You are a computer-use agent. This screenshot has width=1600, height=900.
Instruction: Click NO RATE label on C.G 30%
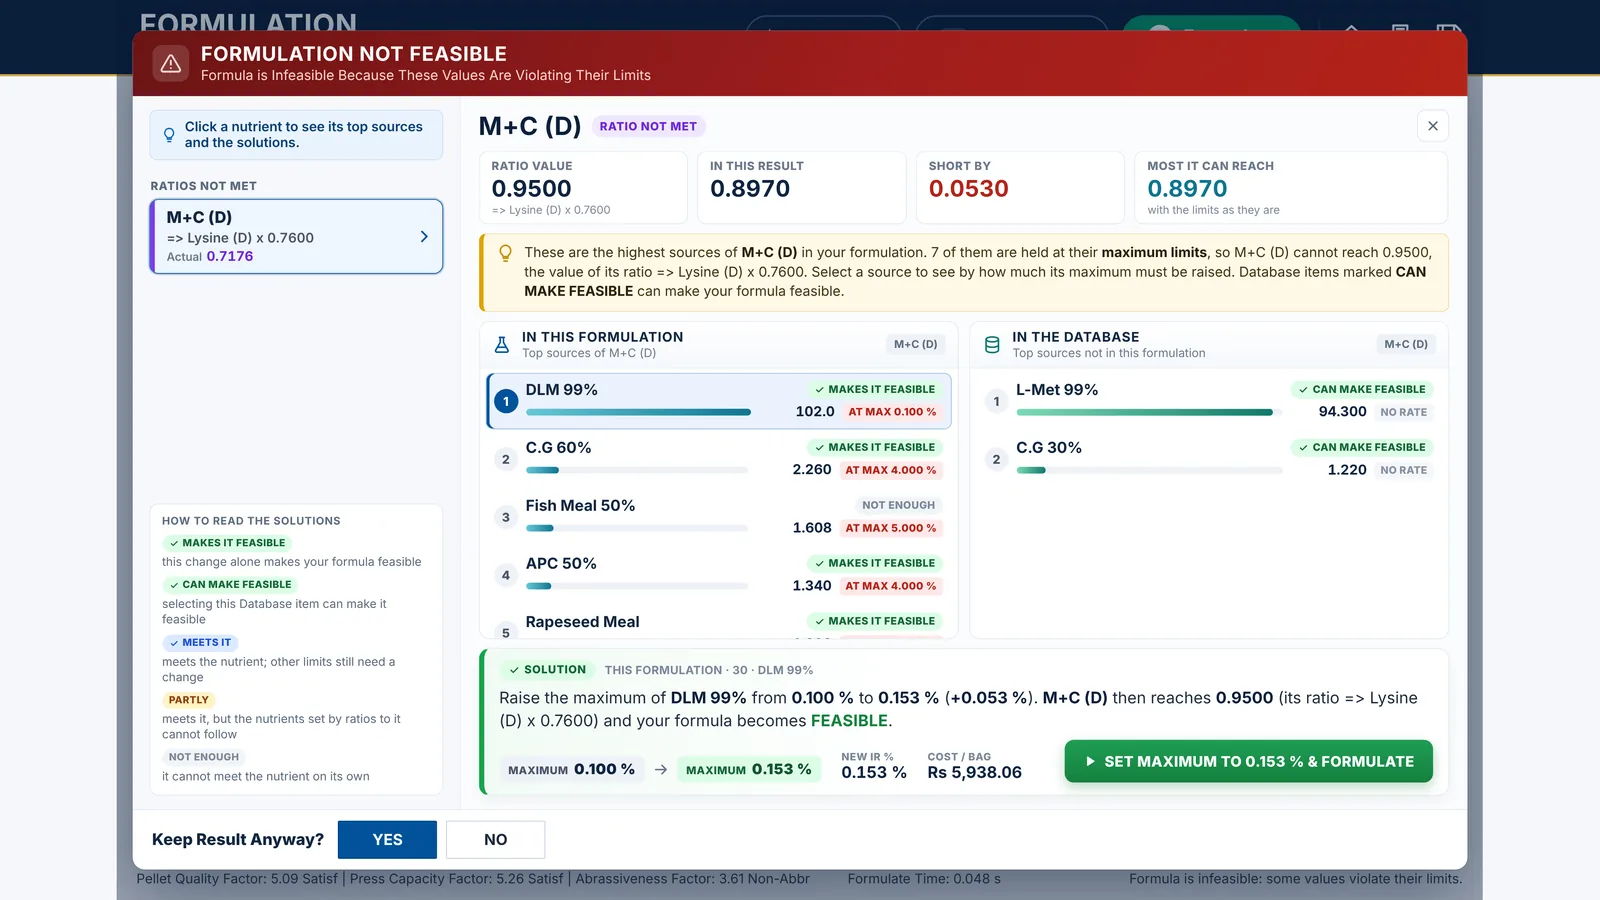(x=1403, y=470)
